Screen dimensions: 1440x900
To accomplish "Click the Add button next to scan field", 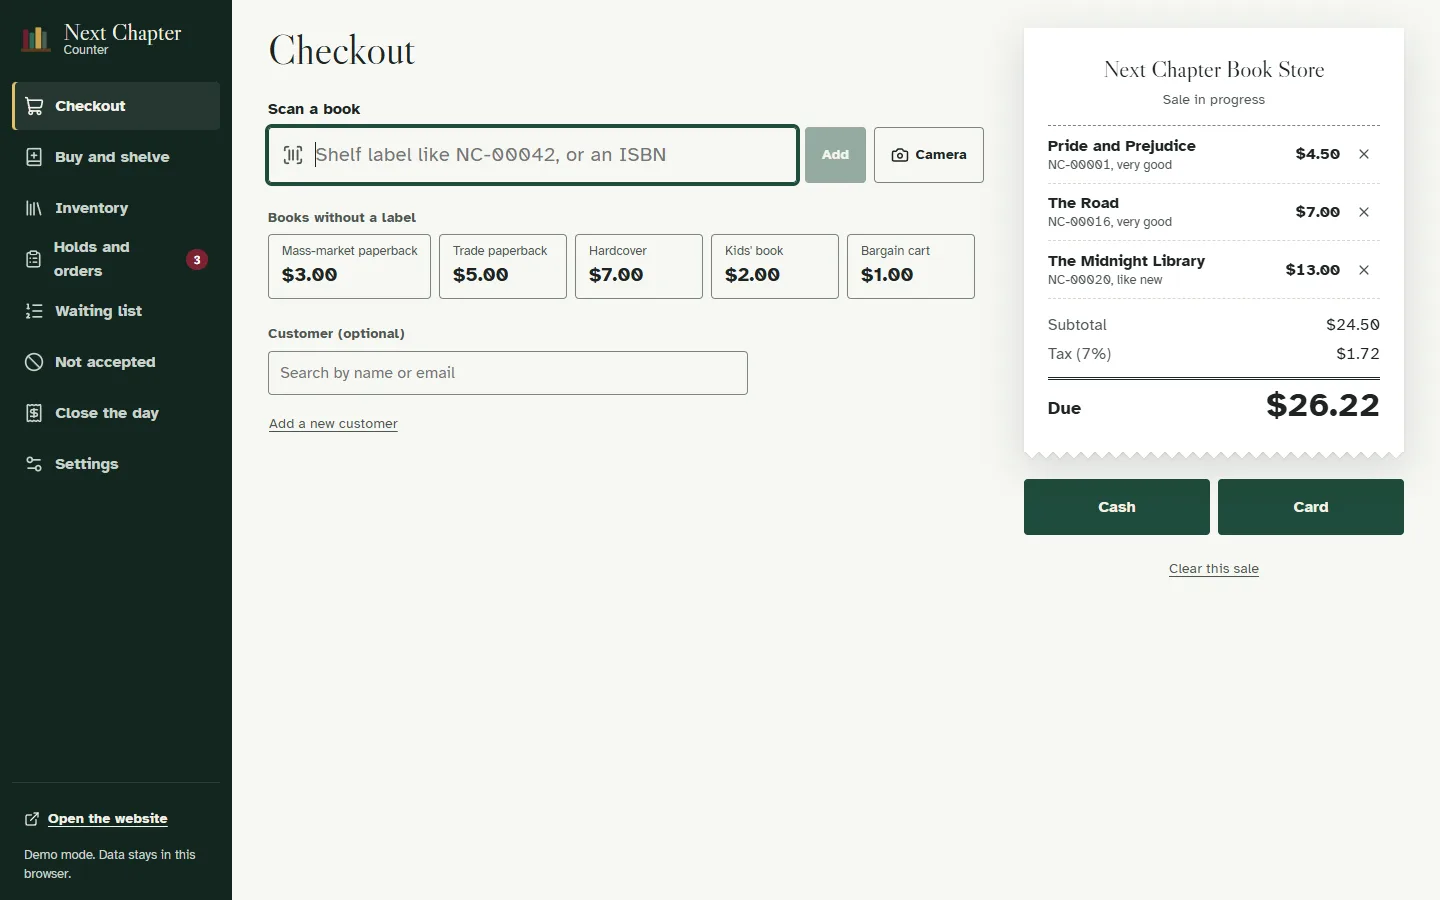I will click(835, 155).
